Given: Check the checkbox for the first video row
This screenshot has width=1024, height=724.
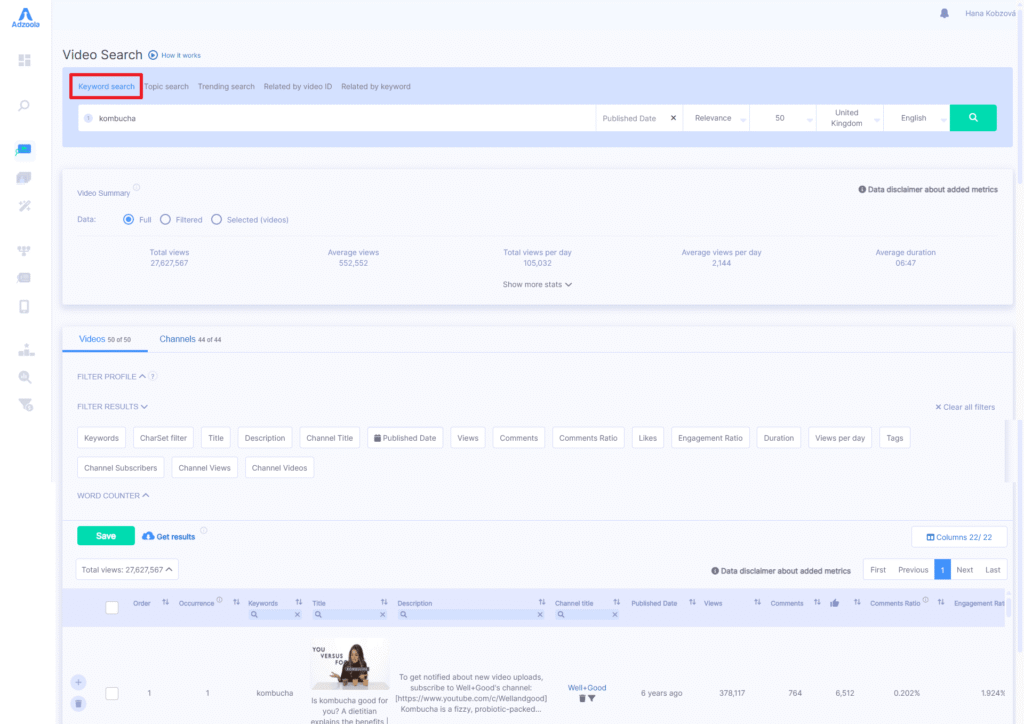Looking at the screenshot, I should coord(112,692).
